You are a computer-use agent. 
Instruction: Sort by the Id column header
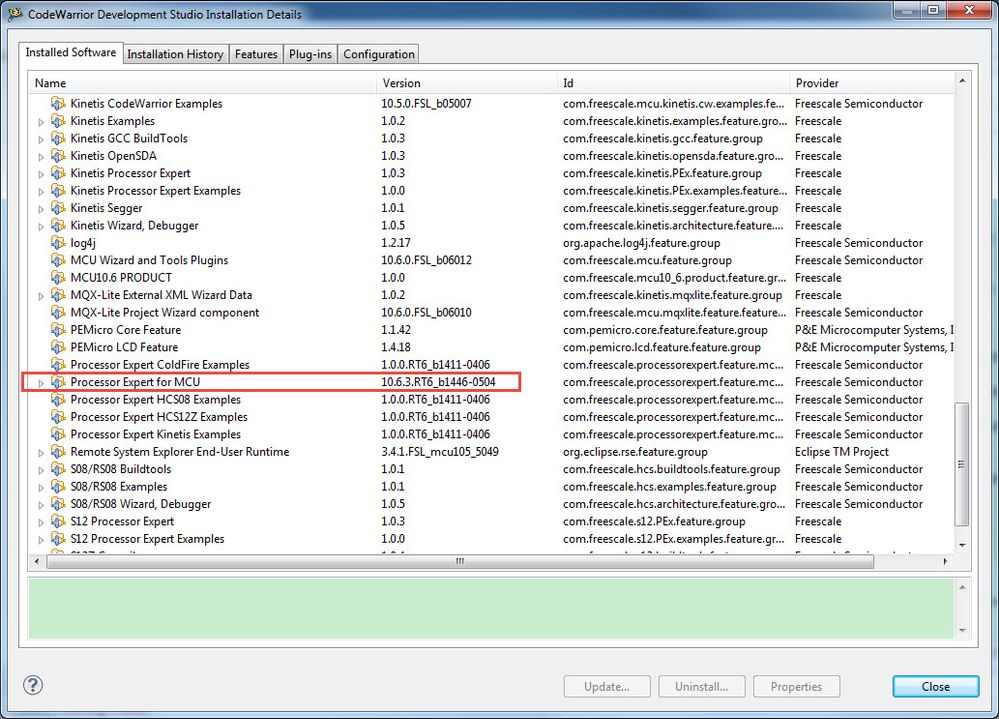click(673, 83)
